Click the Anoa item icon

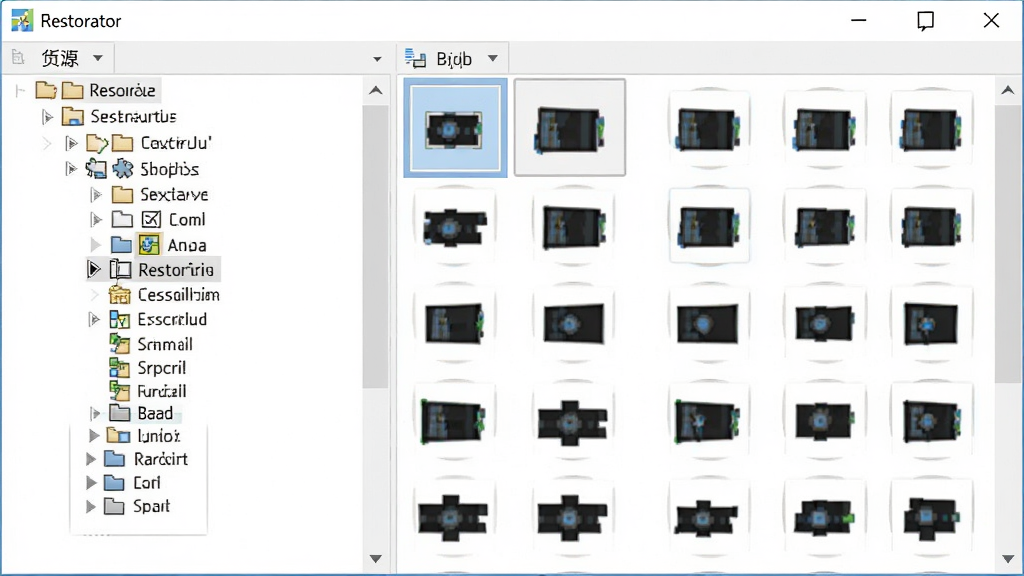149,245
